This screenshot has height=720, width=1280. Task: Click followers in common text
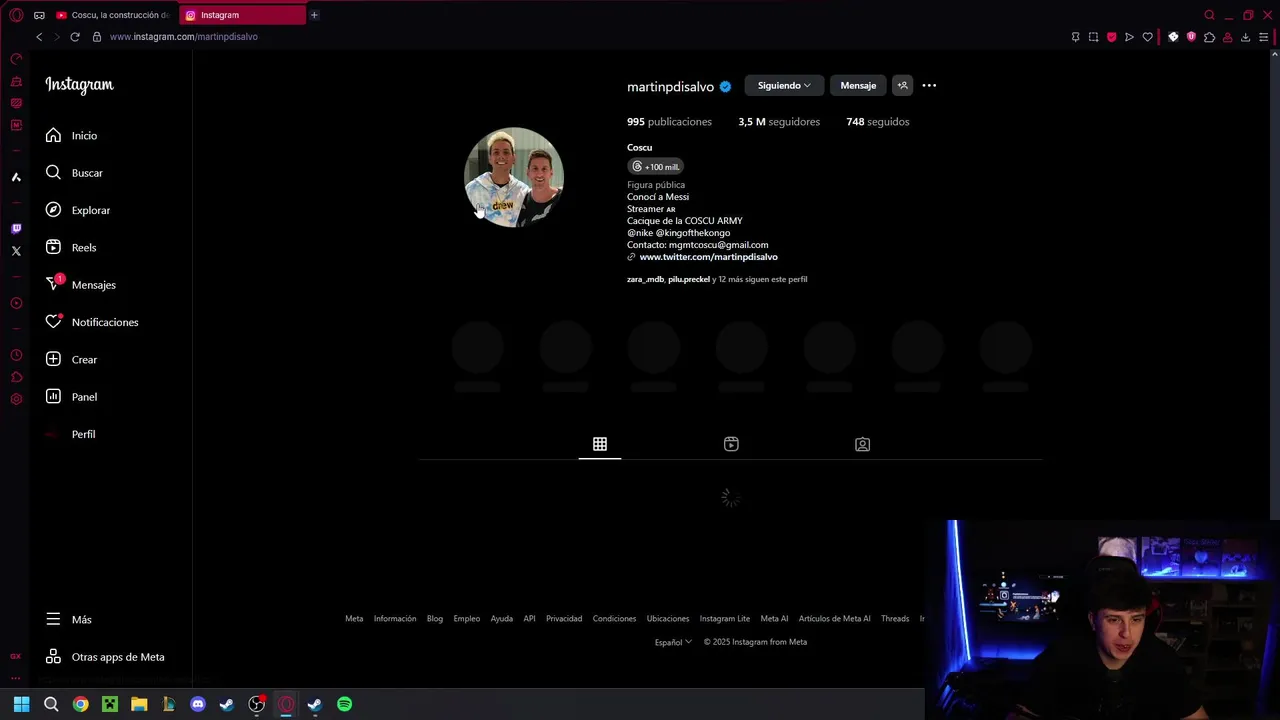[x=717, y=280]
